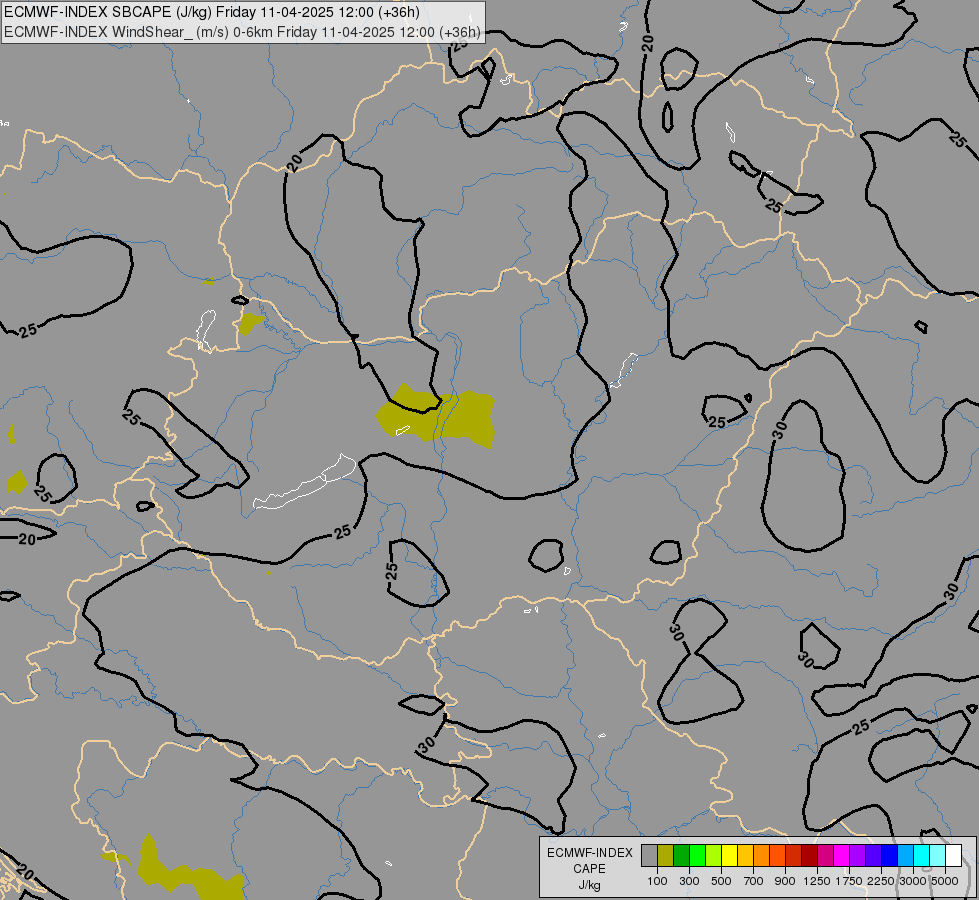Click the WindShear 0-6km title line
Screen dimensions: 979x900
(242, 32)
